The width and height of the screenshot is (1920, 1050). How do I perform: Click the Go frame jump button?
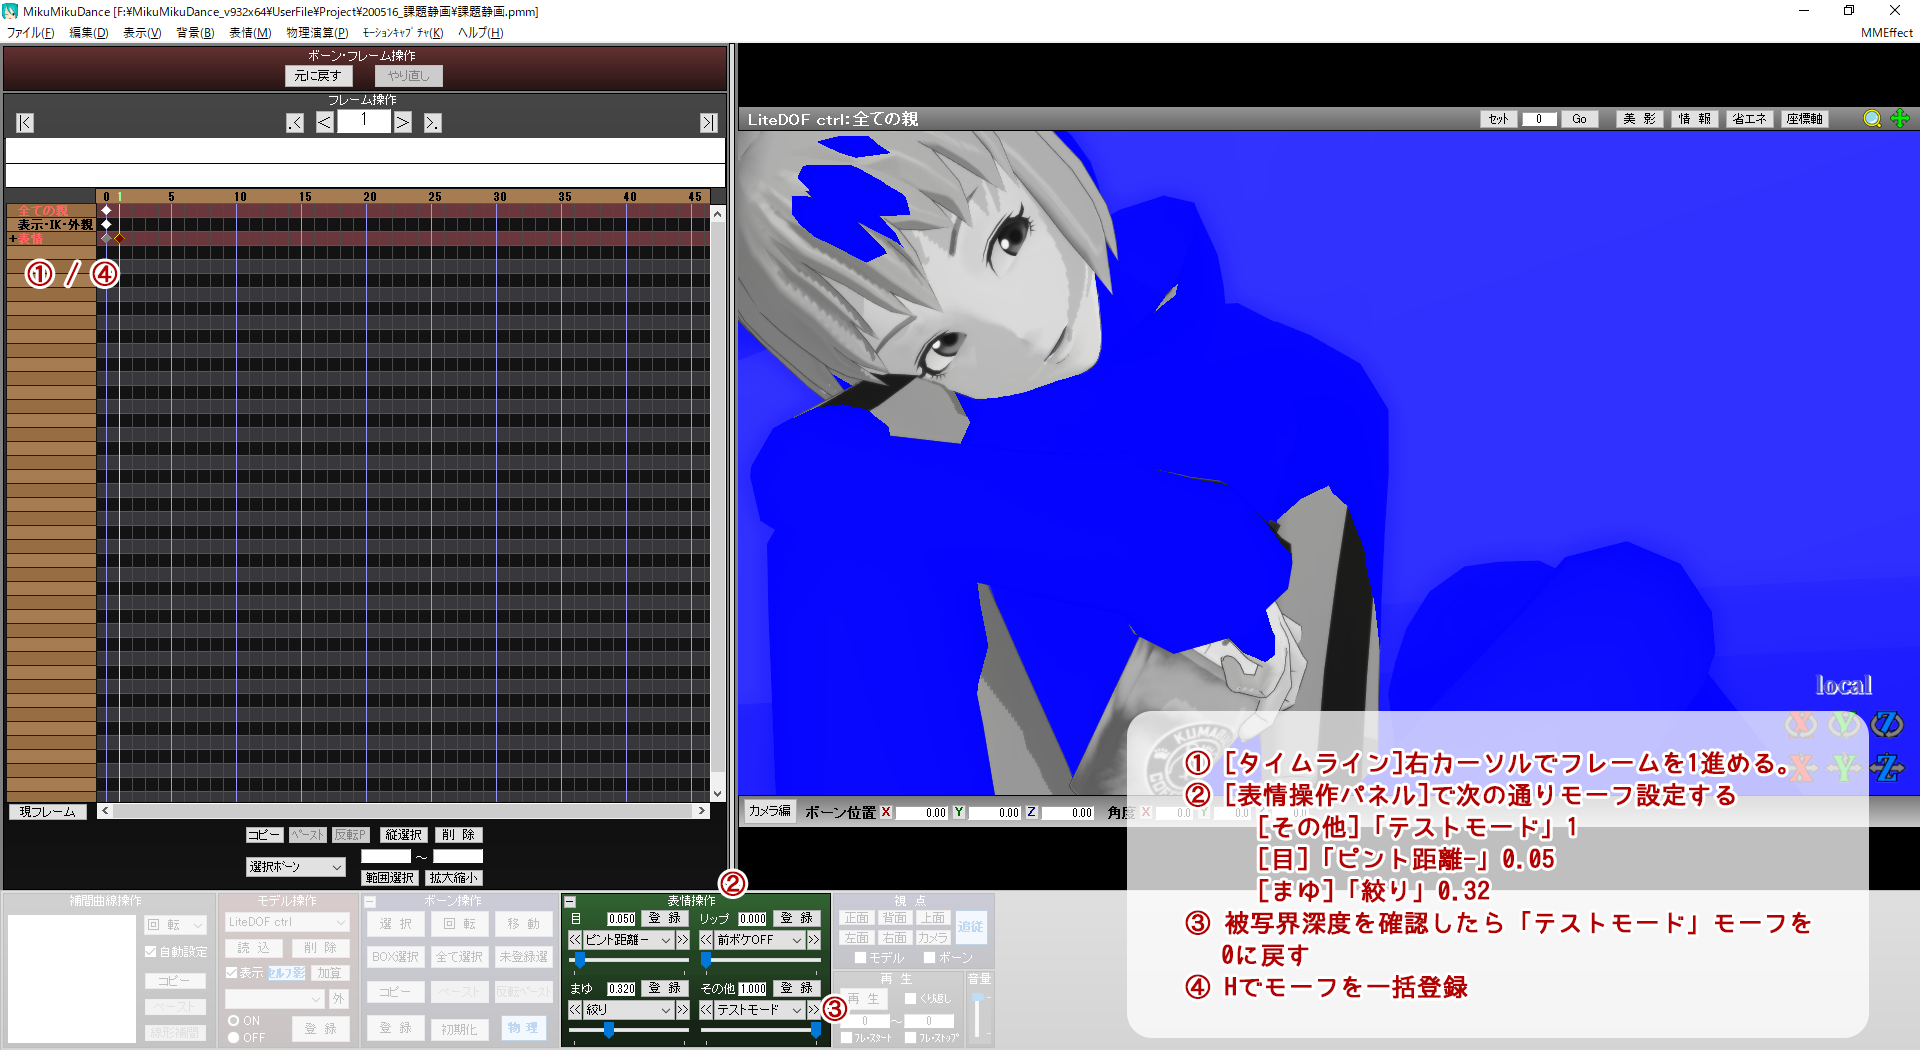pos(1578,118)
